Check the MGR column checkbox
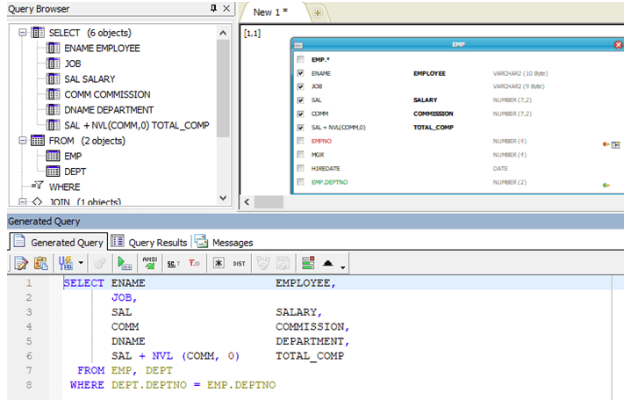The height and width of the screenshot is (401, 626). (301, 155)
